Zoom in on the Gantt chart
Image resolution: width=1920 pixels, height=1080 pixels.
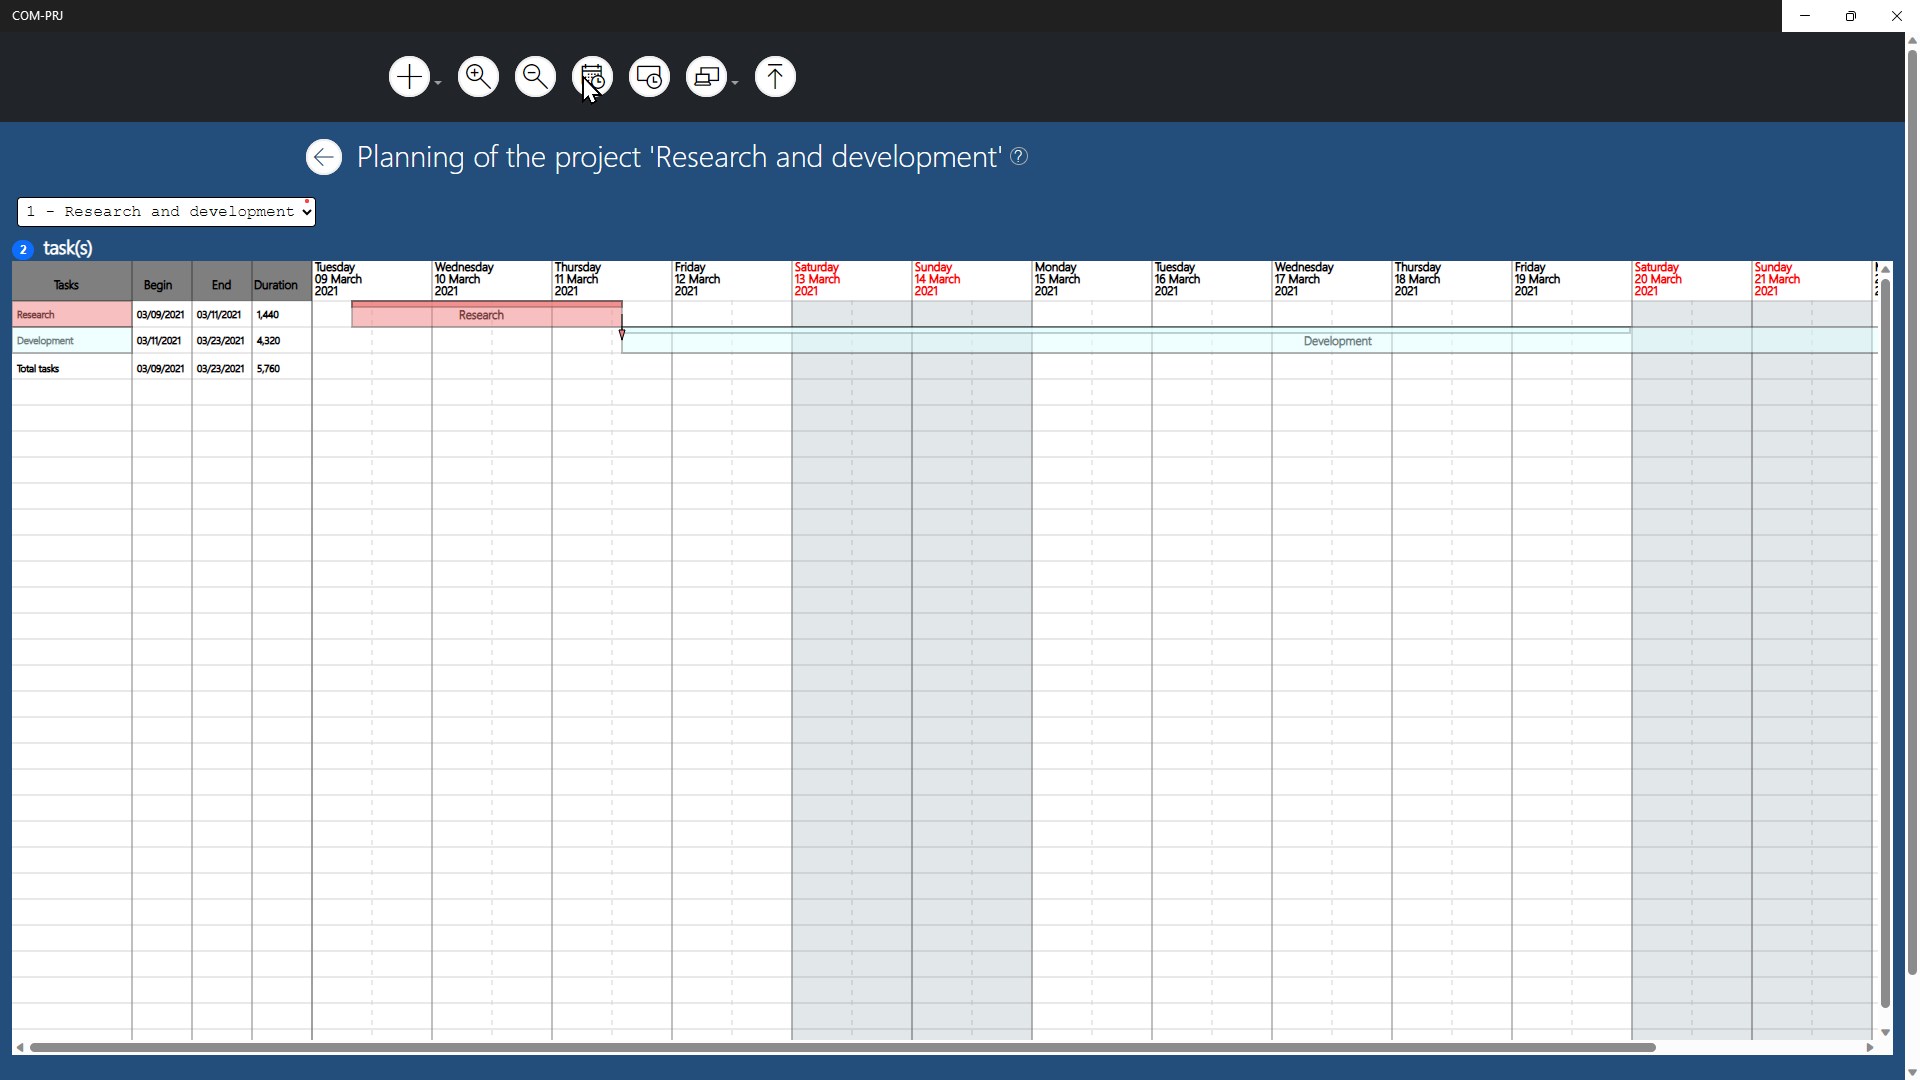click(x=478, y=77)
